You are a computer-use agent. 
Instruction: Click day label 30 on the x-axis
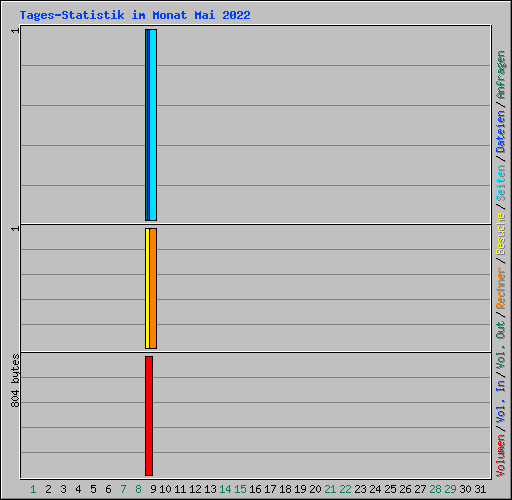click(465, 489)
